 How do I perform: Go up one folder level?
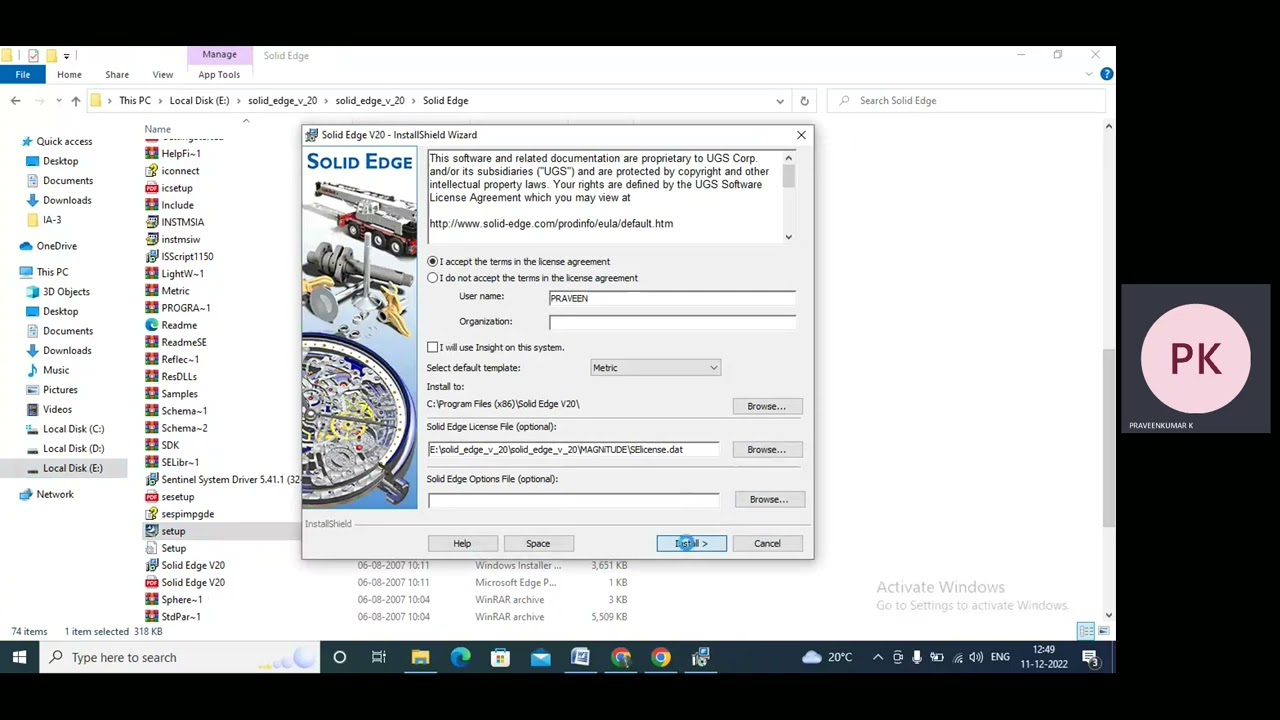coord(75,100)
